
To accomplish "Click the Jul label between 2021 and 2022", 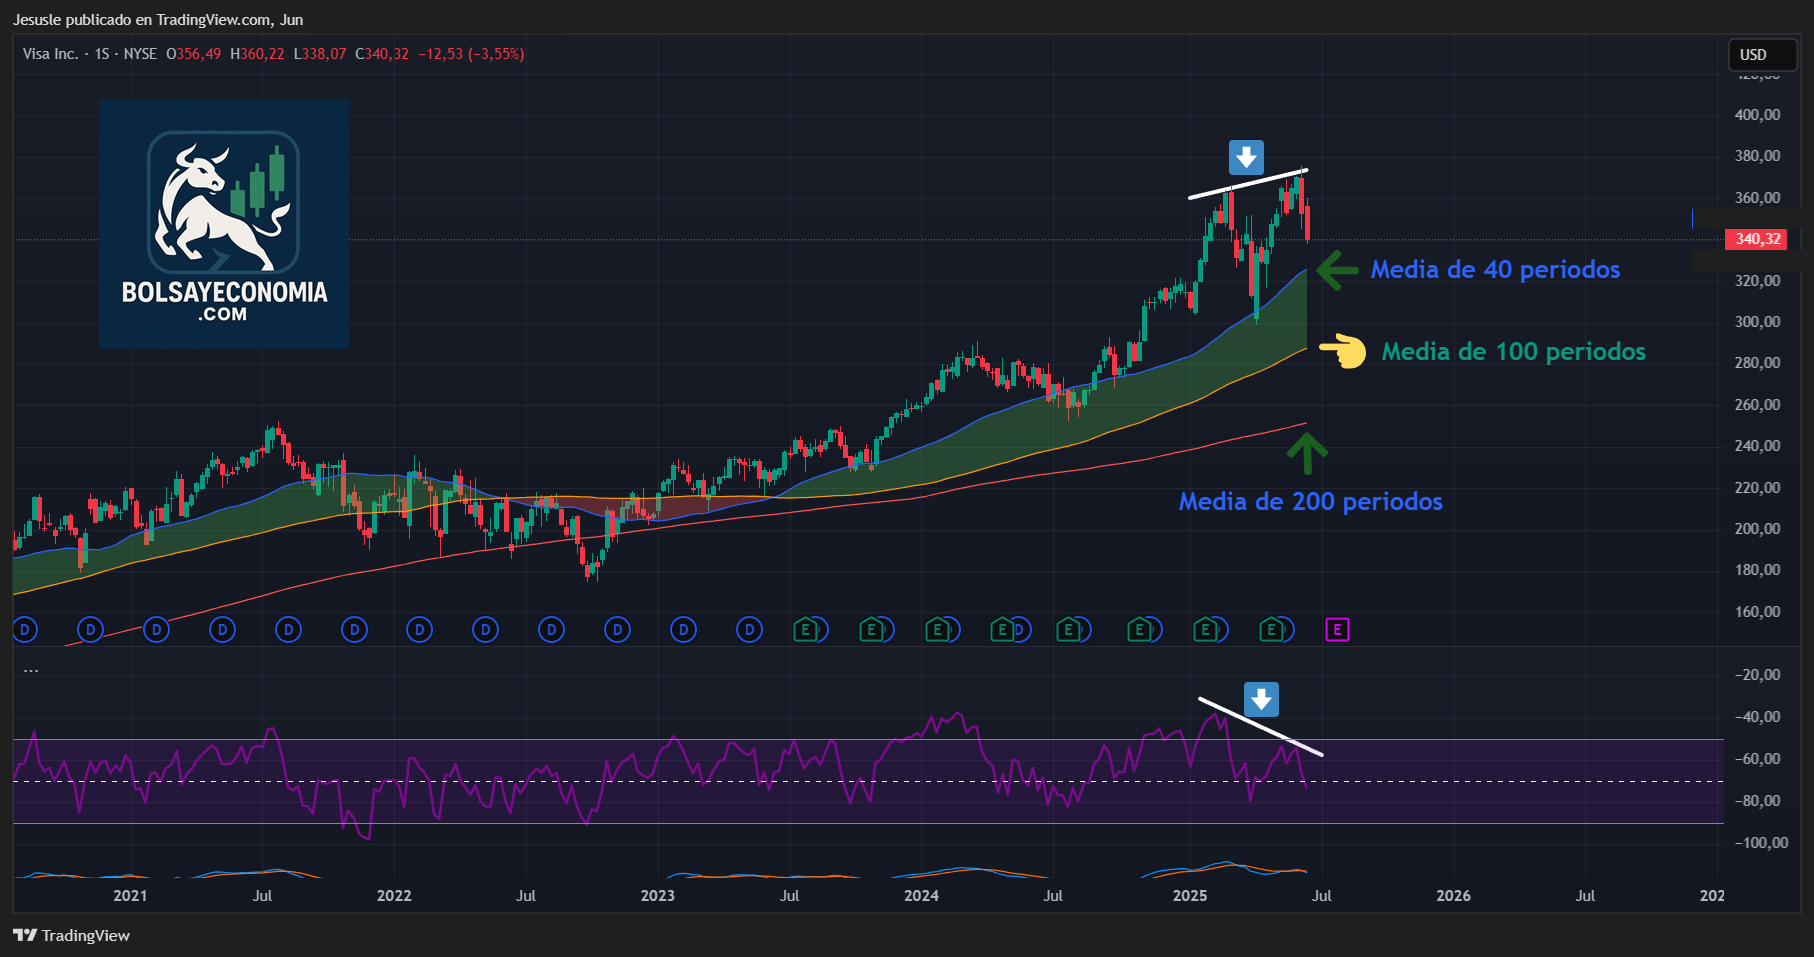I will (262, 896).
